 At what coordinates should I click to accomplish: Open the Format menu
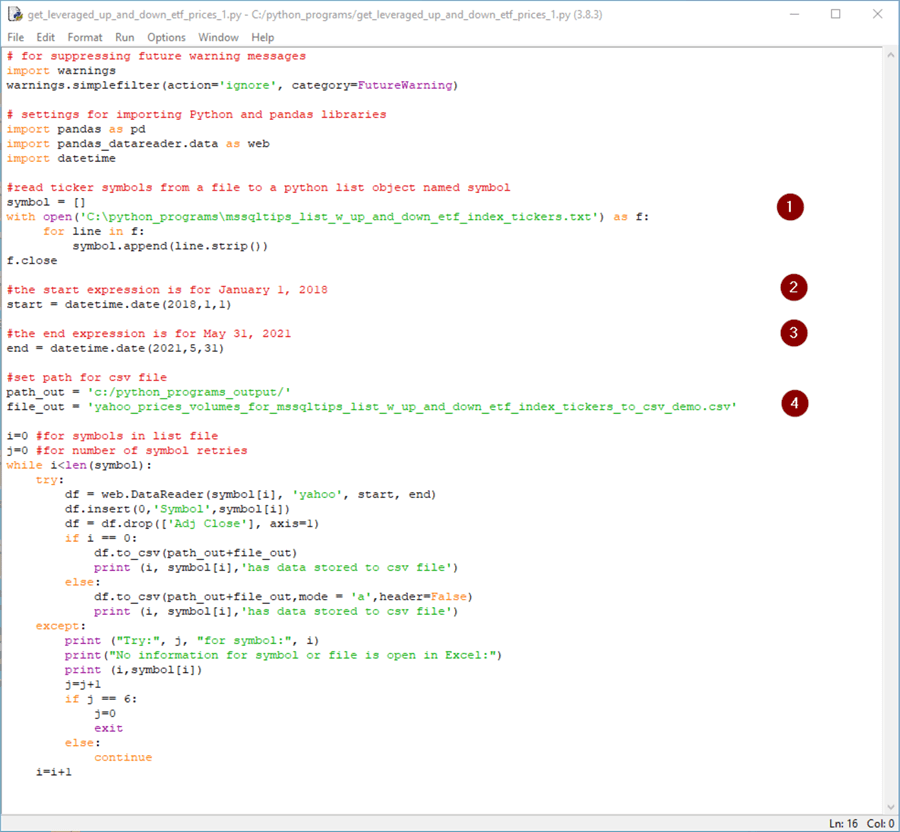click(83, 37)
